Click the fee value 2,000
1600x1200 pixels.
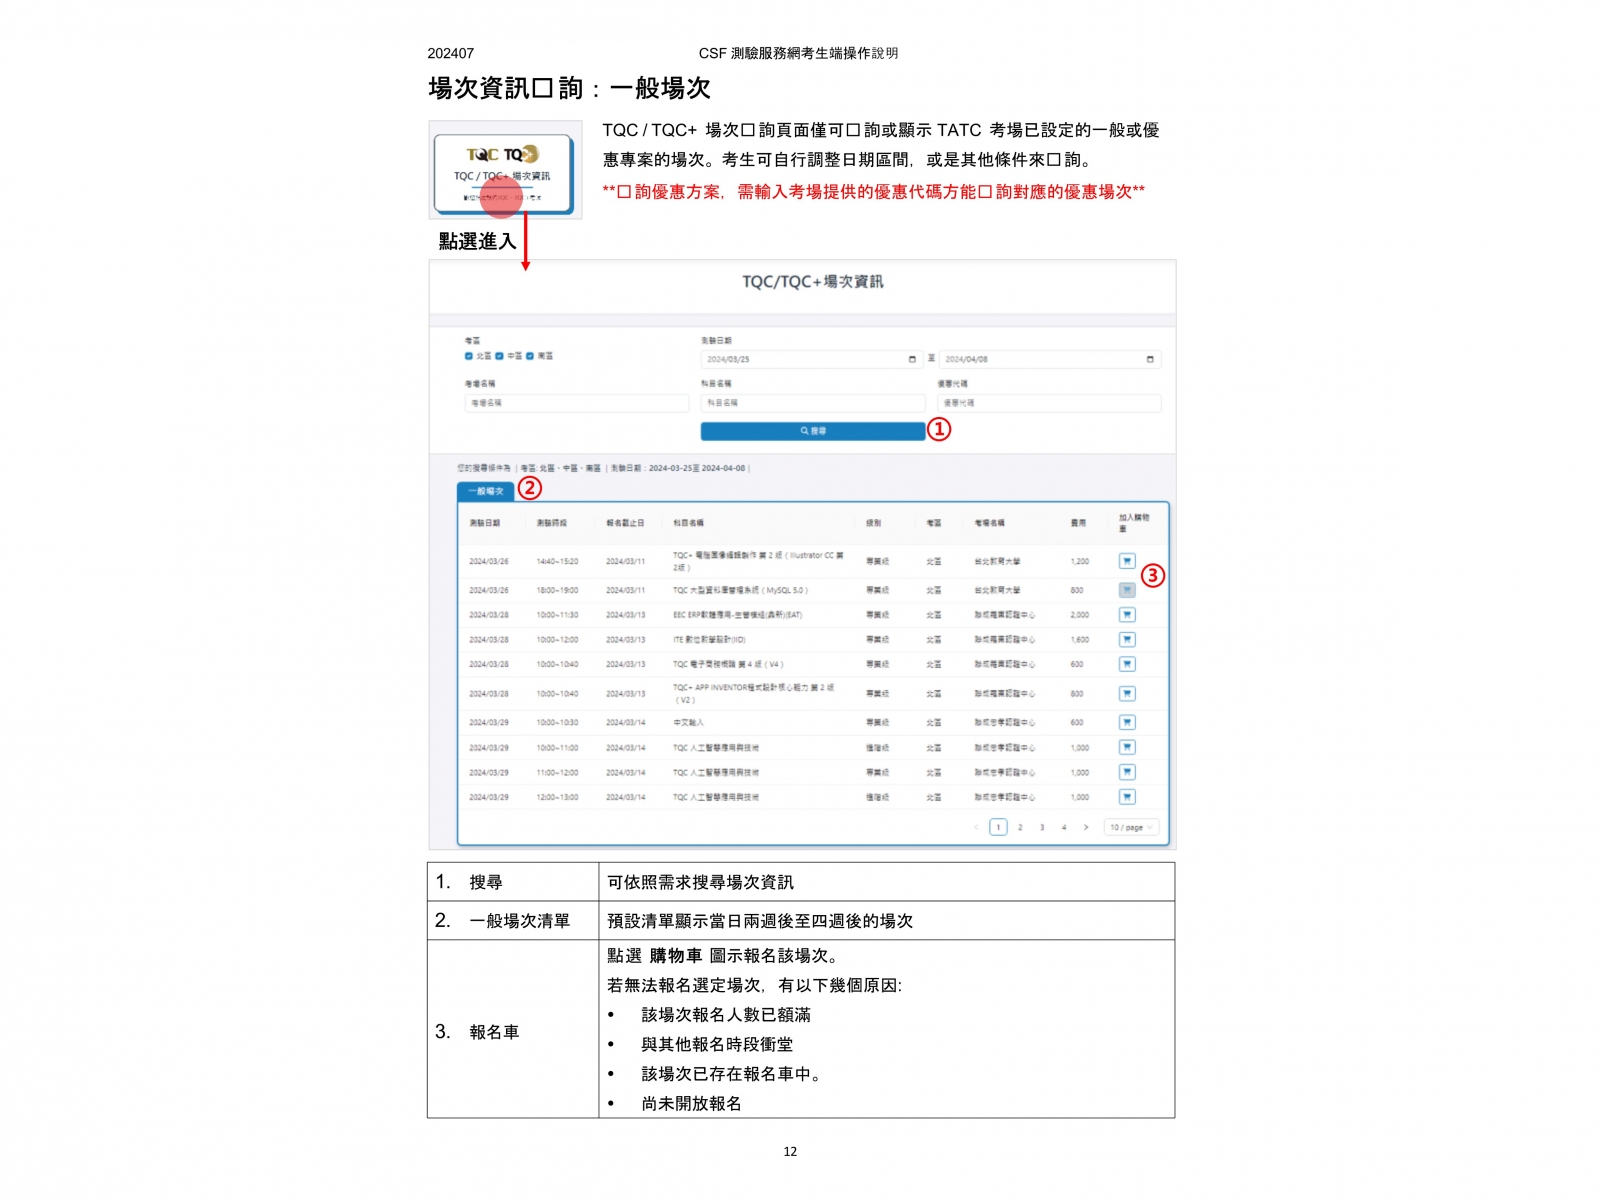click(1080, 615)
